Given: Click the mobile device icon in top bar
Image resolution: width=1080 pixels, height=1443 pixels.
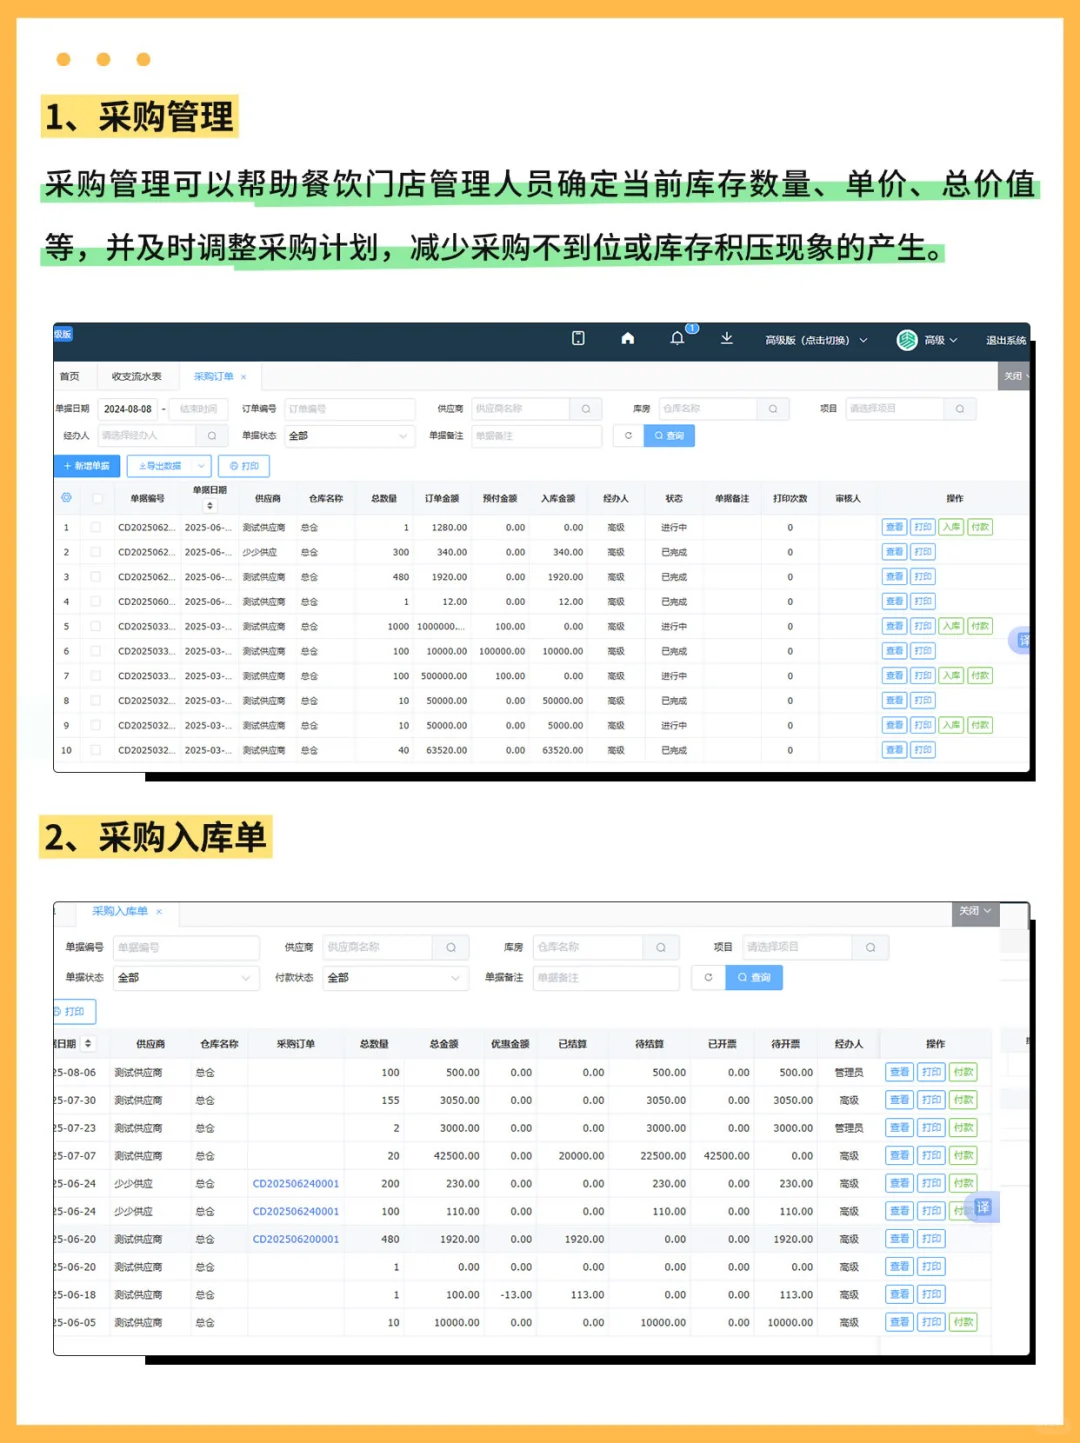Looking at the screenshot, I should point(577,339).
